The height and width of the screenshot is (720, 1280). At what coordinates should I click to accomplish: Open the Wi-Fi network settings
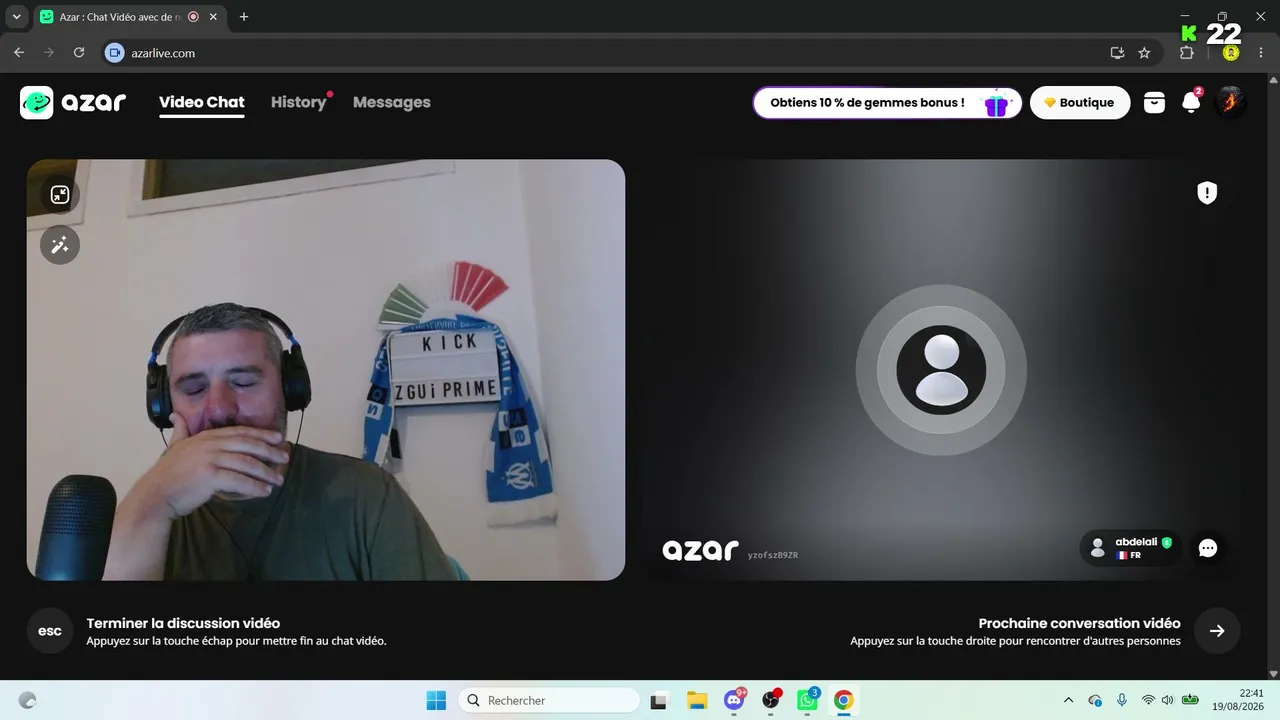[x=1147, y=700]
